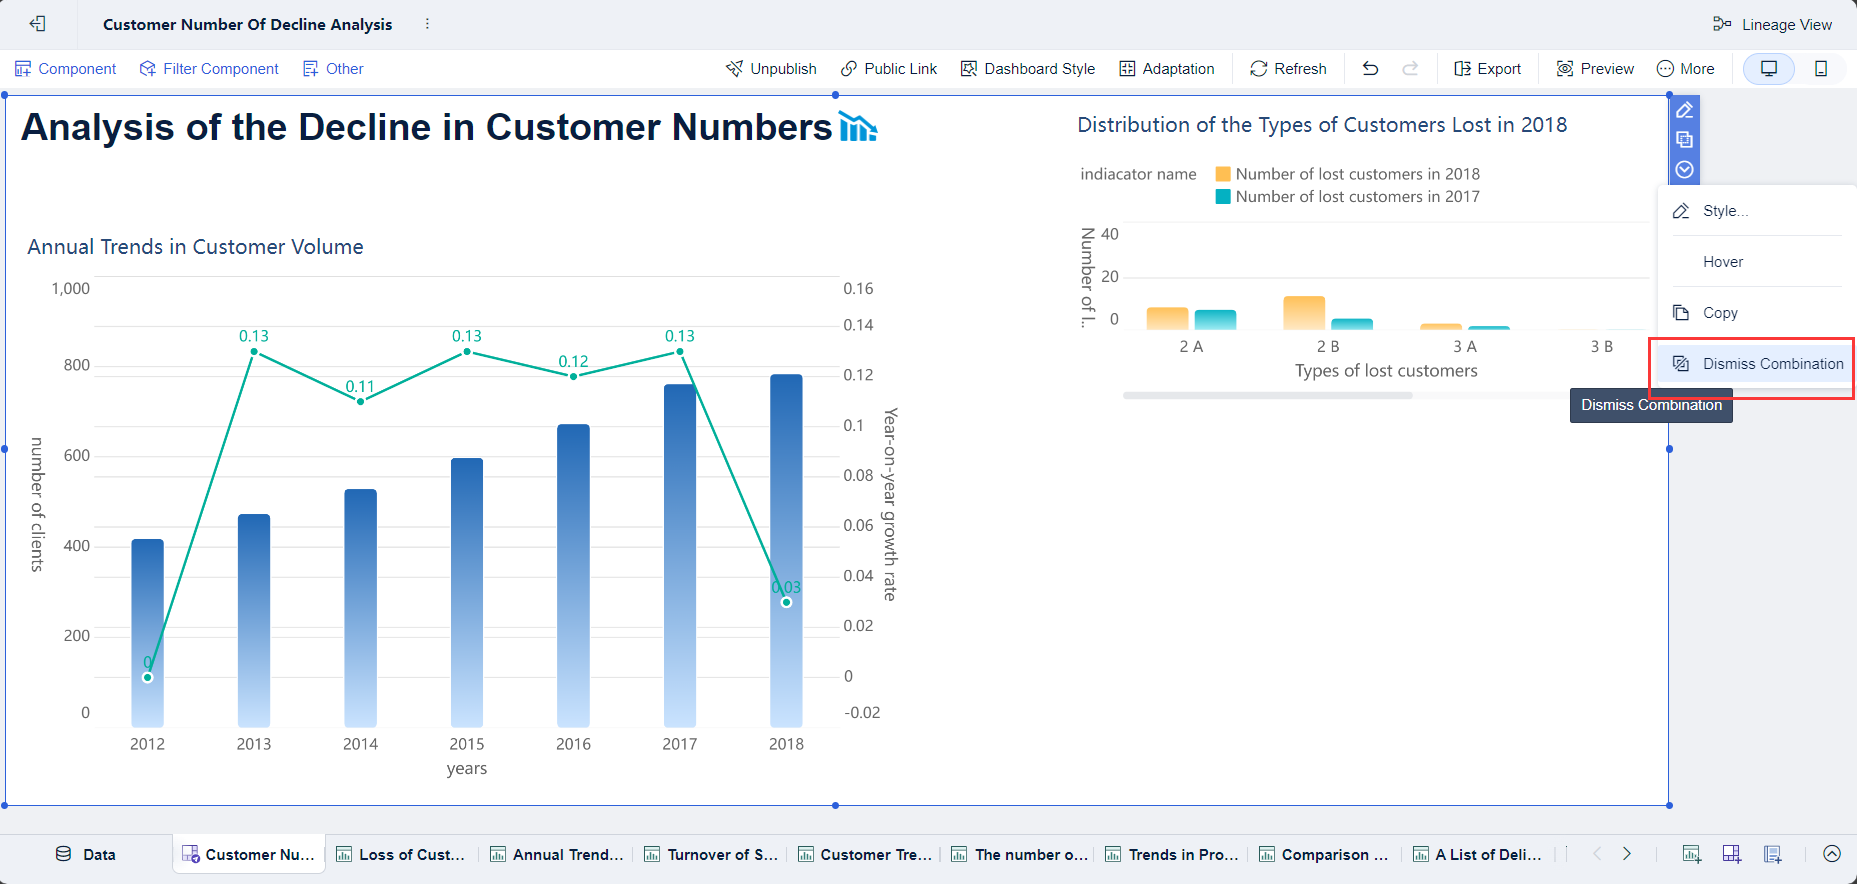Open the three-dot menu next to the title
This screenshot has height=884, width=1857.
point(427,24)
